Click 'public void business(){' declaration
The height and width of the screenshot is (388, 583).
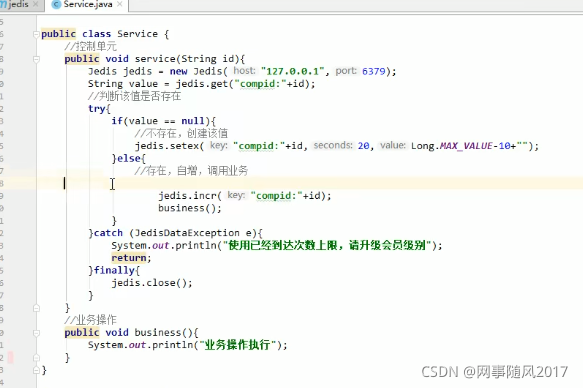[x=131, y=332]
